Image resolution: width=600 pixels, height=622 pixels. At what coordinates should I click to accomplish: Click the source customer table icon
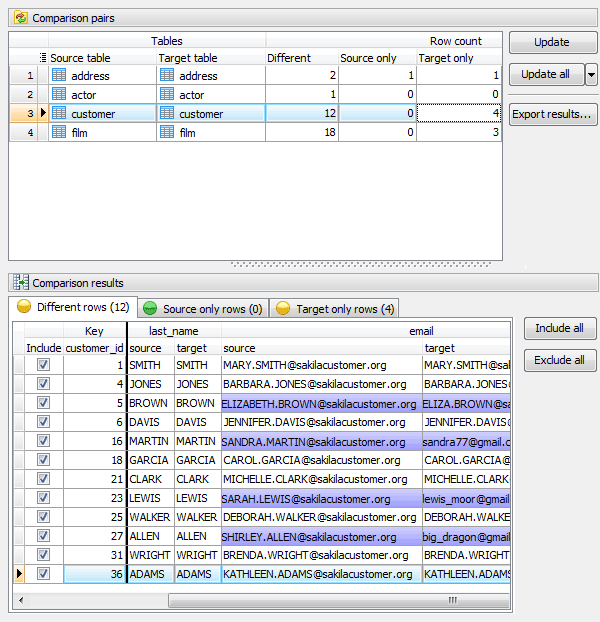[58, 114]
